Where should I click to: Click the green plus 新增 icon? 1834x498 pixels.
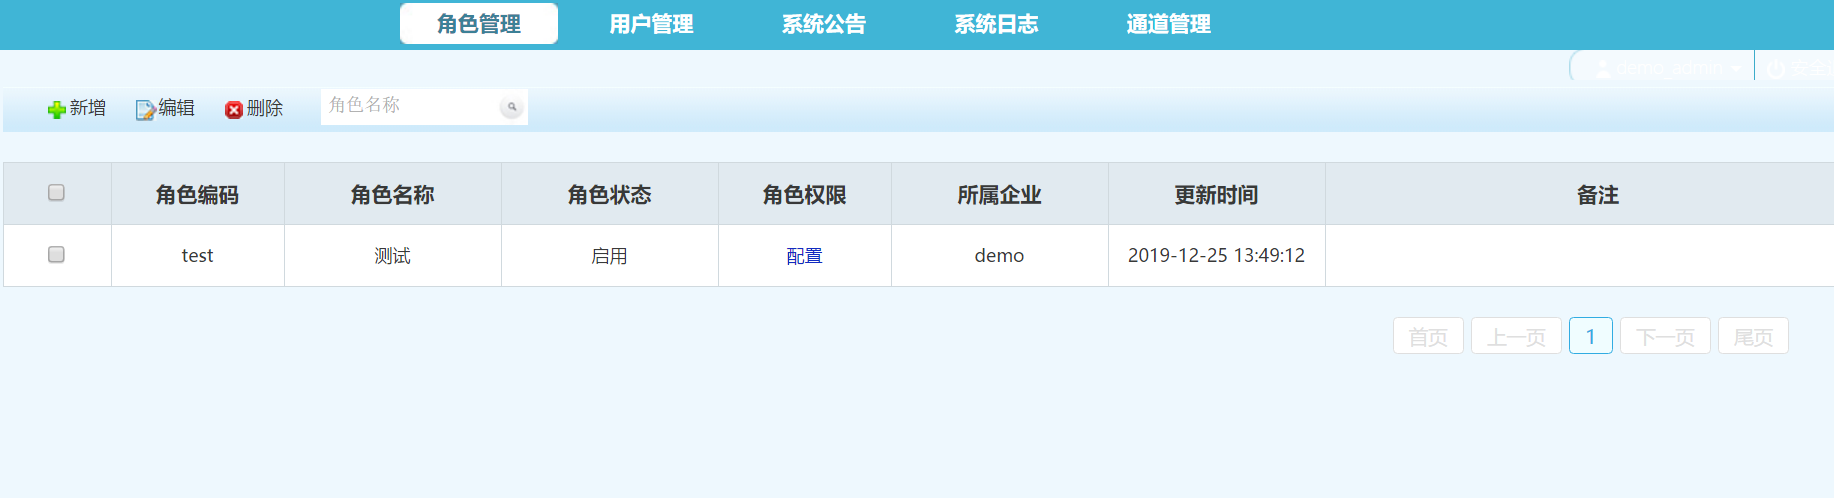pyautogui.click(x=56, y=109)
